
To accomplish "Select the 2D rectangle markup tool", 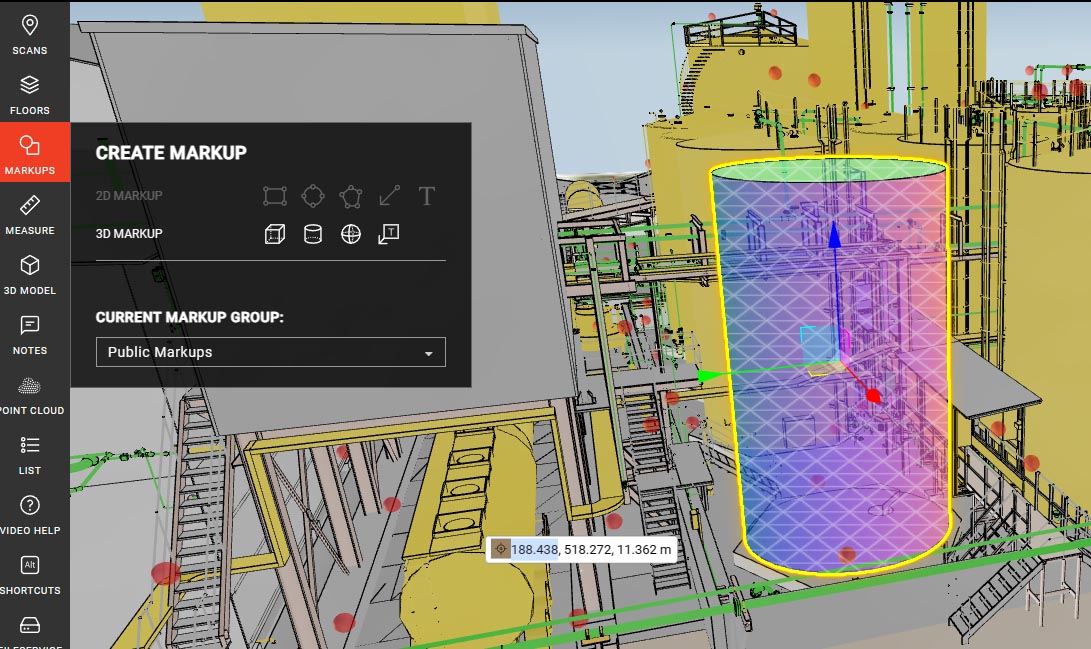I will pyautogui.click(x=274, y=197).
